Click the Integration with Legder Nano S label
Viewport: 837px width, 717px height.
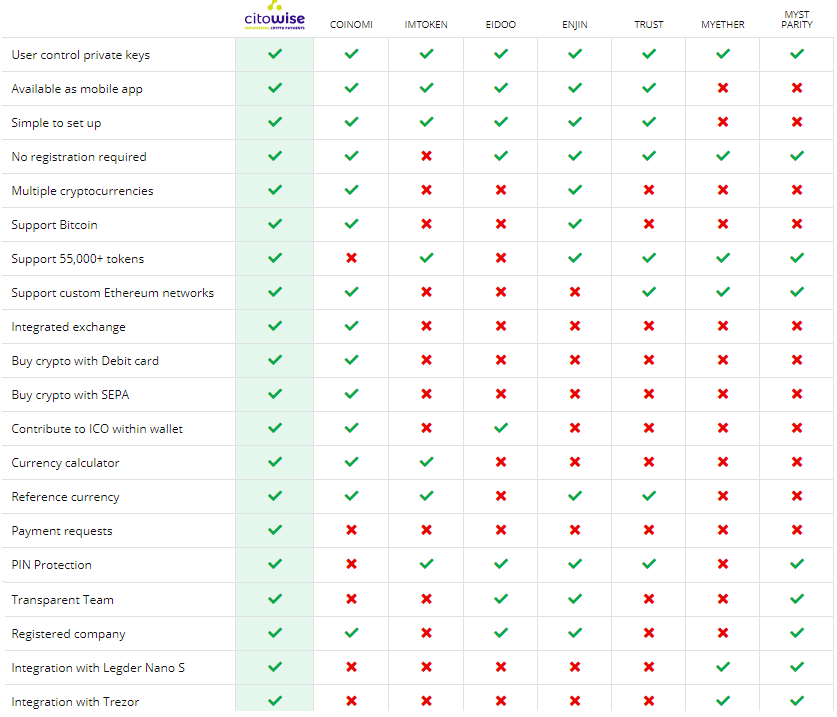point(98,668)
